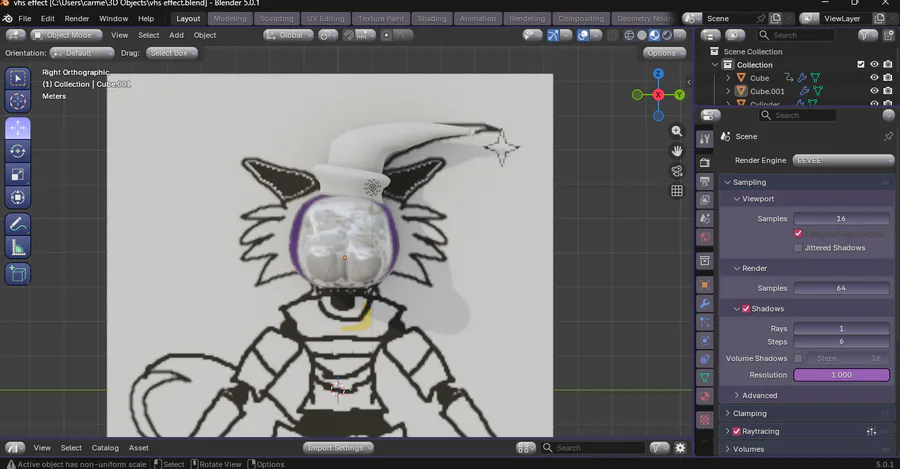This screenshot has width=900, height=469.
Task: Disable Cube.001 in renders via camera icon
Action: 888,91
